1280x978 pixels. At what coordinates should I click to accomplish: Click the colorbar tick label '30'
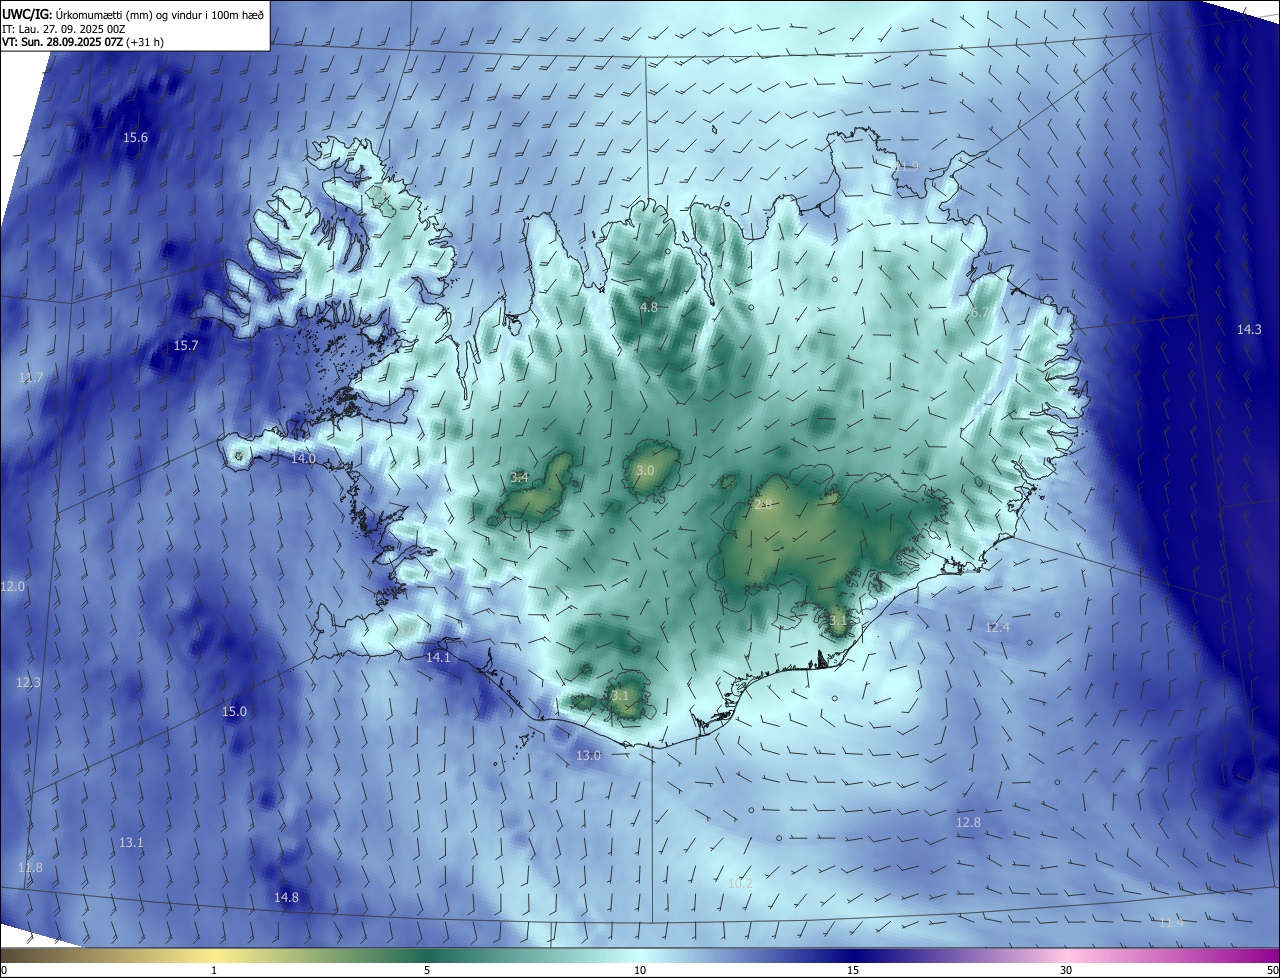click(1066, 971)
